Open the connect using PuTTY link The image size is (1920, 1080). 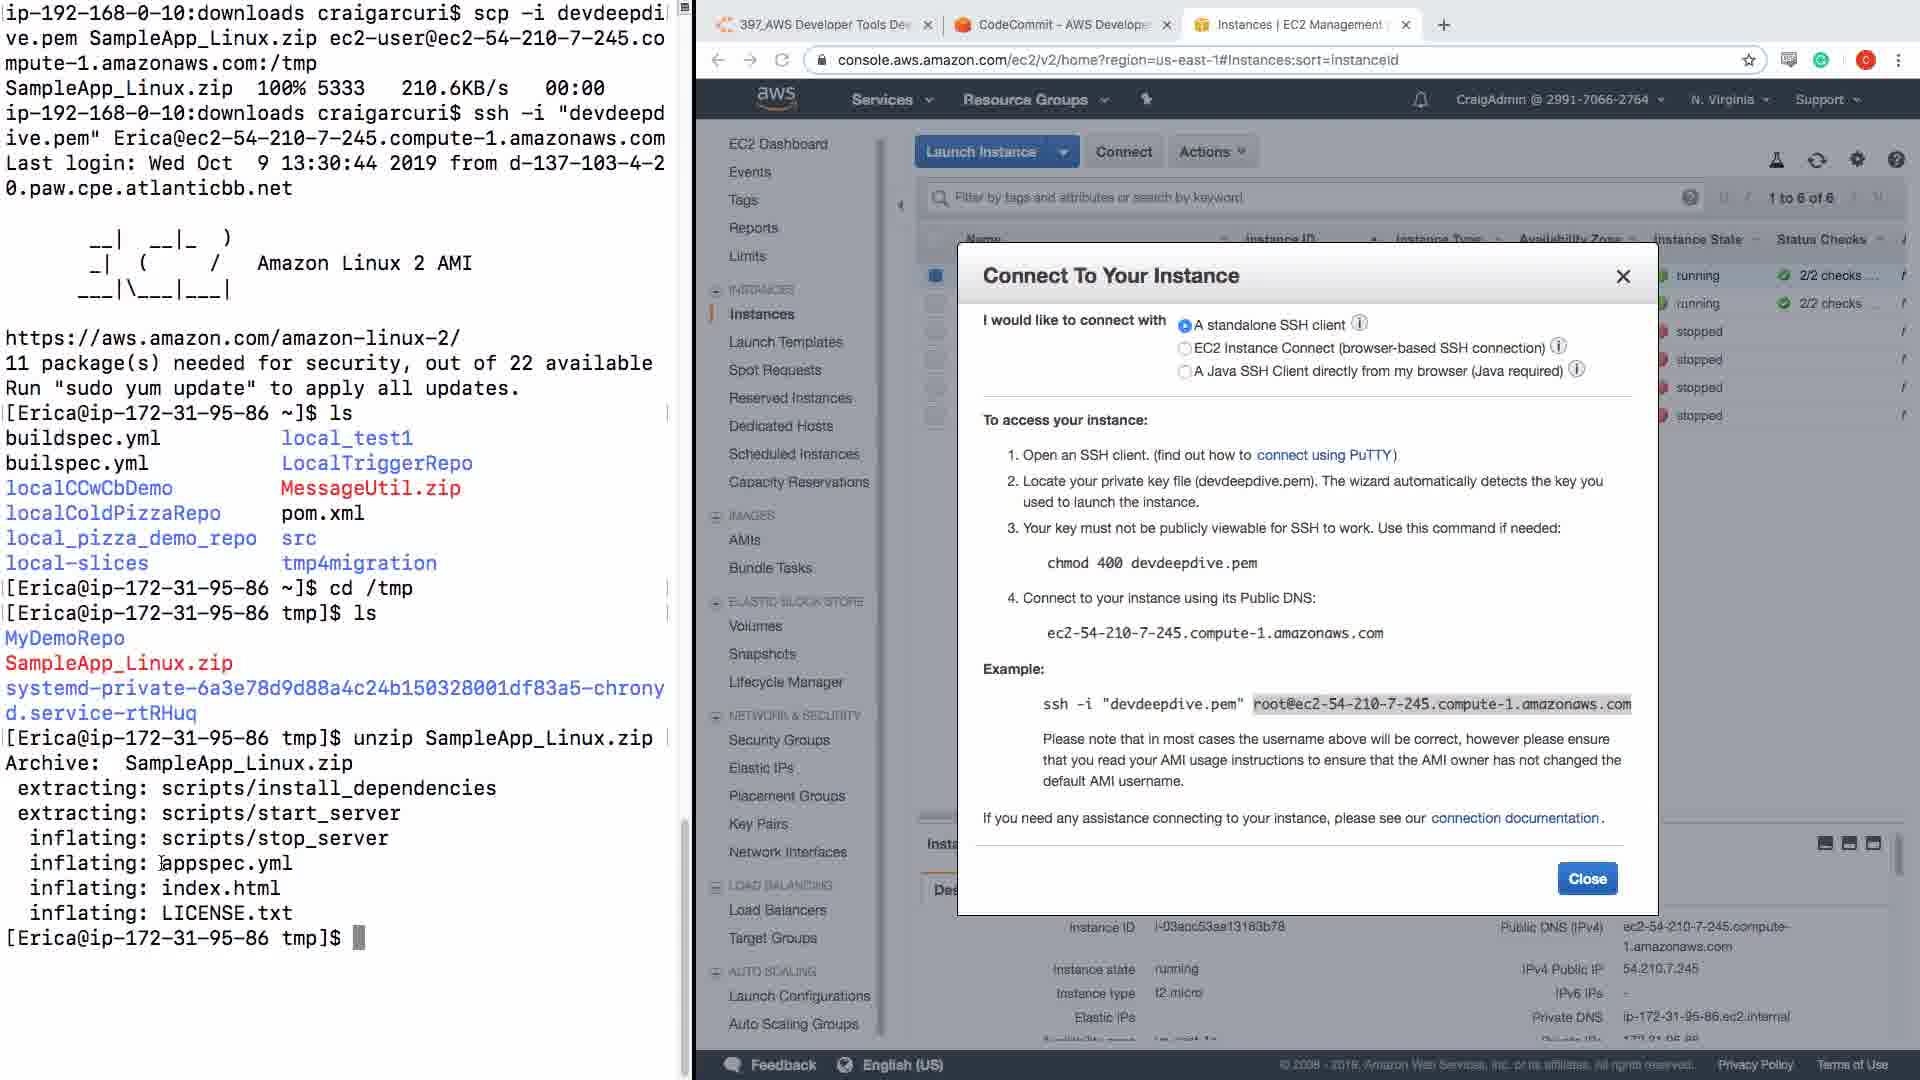(x=1324, y=455)
